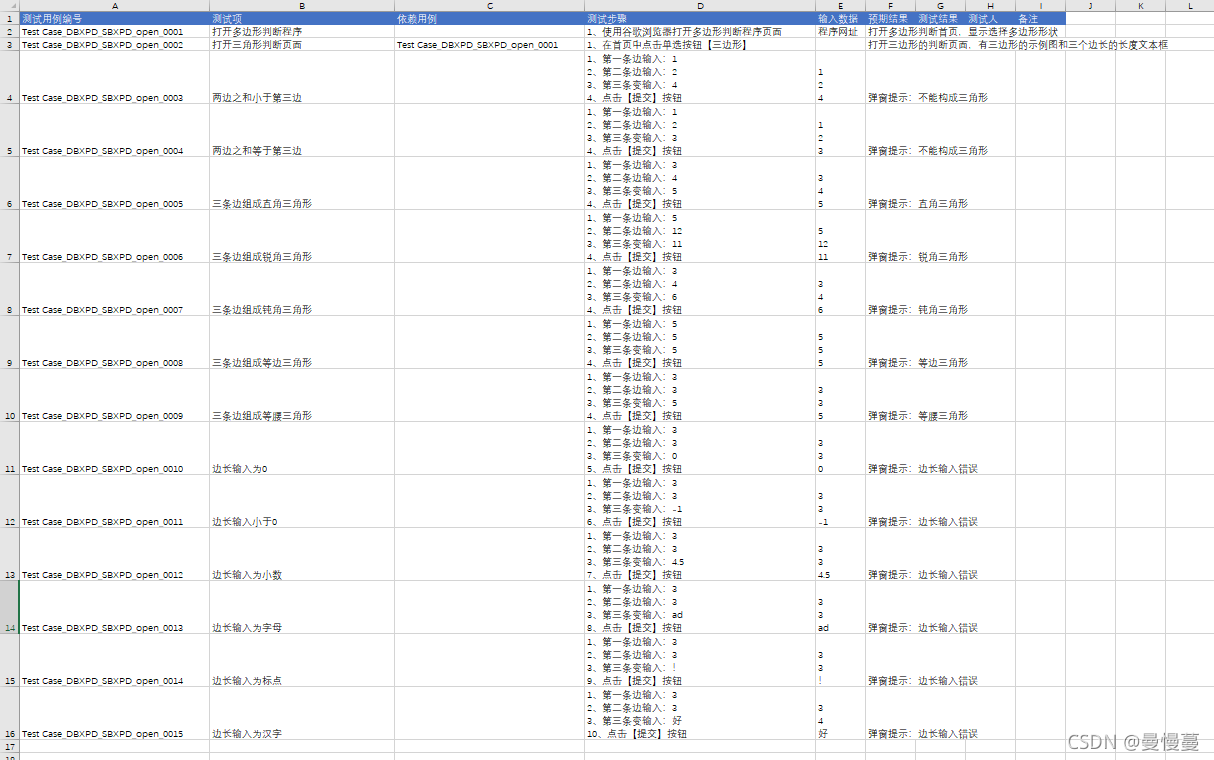Viewport: 1214px width, 760px height.
Task: Click the 三条边组成直角三角形 cell
Action: 302,183
